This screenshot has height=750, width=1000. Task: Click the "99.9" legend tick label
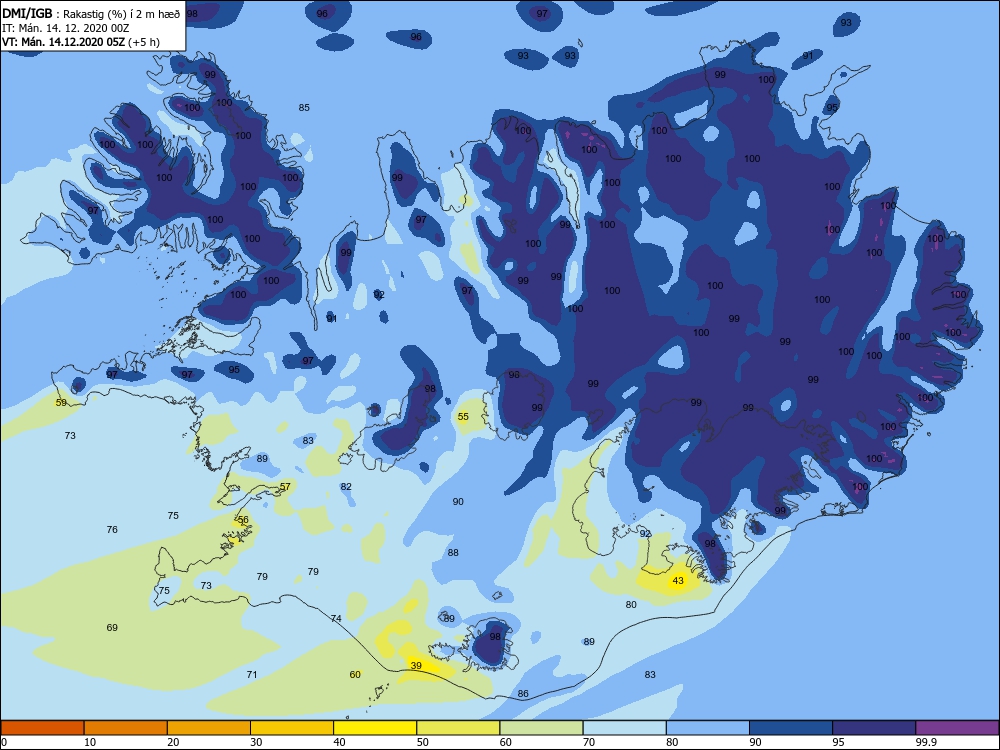[926, 742]
